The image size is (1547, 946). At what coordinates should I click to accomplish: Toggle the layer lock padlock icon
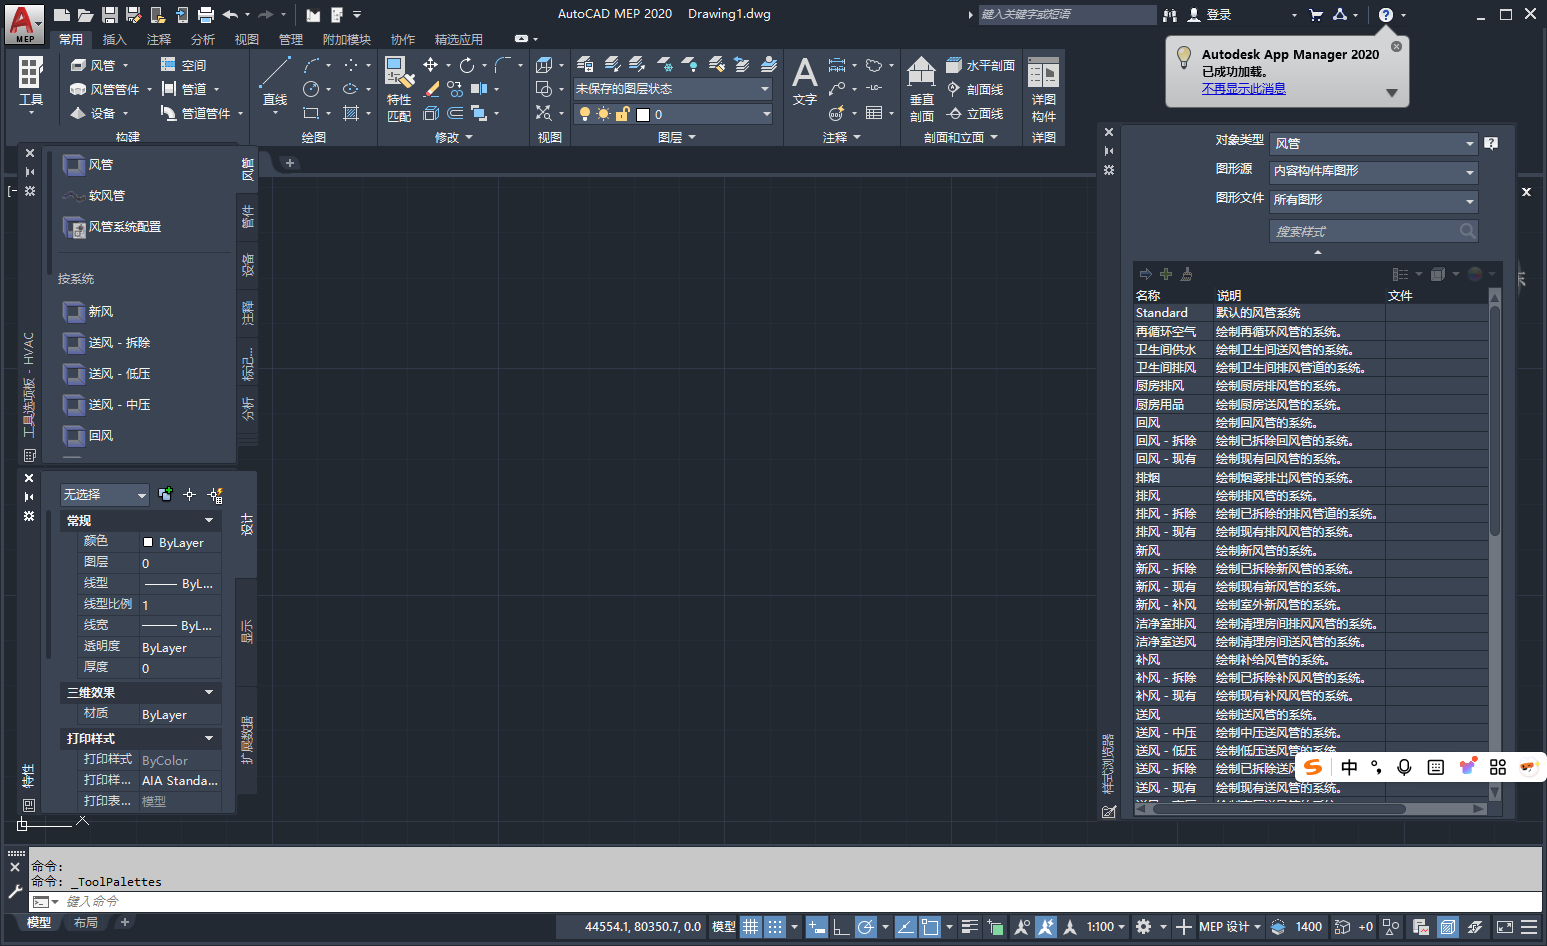point(622,113)
